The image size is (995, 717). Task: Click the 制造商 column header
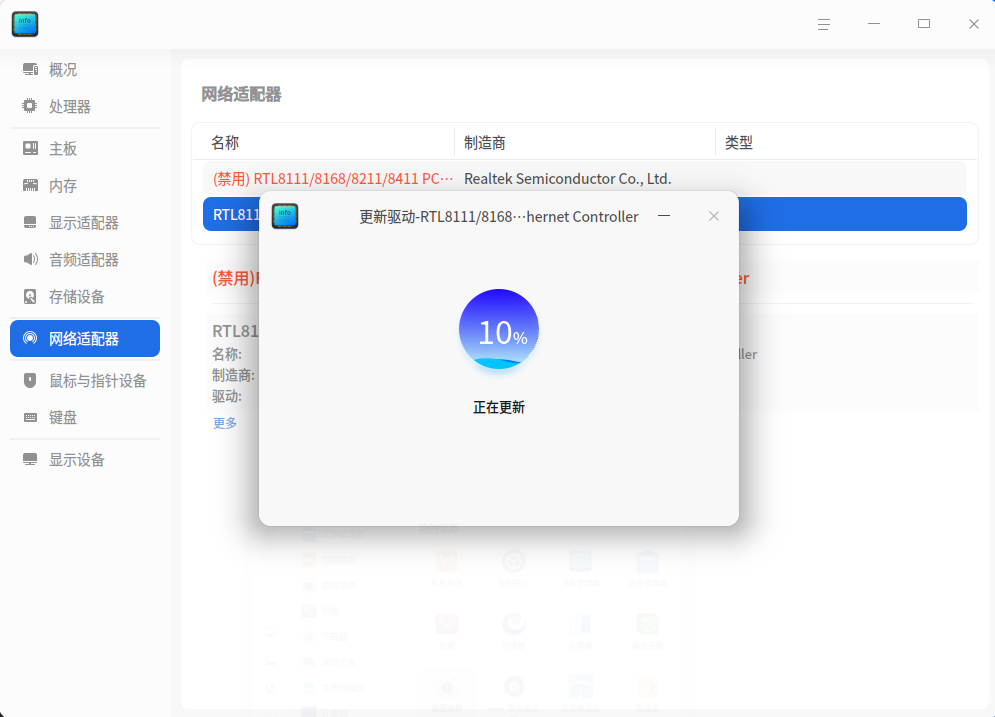coord(485,143)
